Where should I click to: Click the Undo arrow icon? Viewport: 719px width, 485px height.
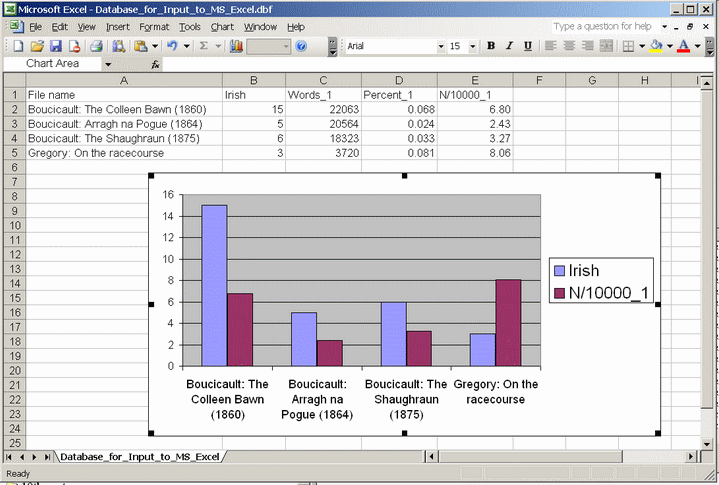(x=172, y=46)
